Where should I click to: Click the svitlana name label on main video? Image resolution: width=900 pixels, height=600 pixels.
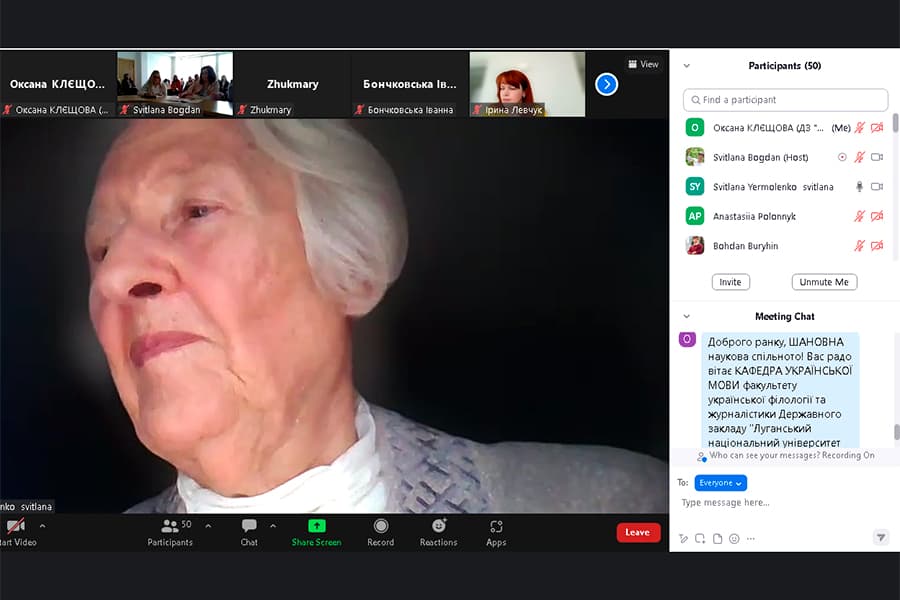27,506
